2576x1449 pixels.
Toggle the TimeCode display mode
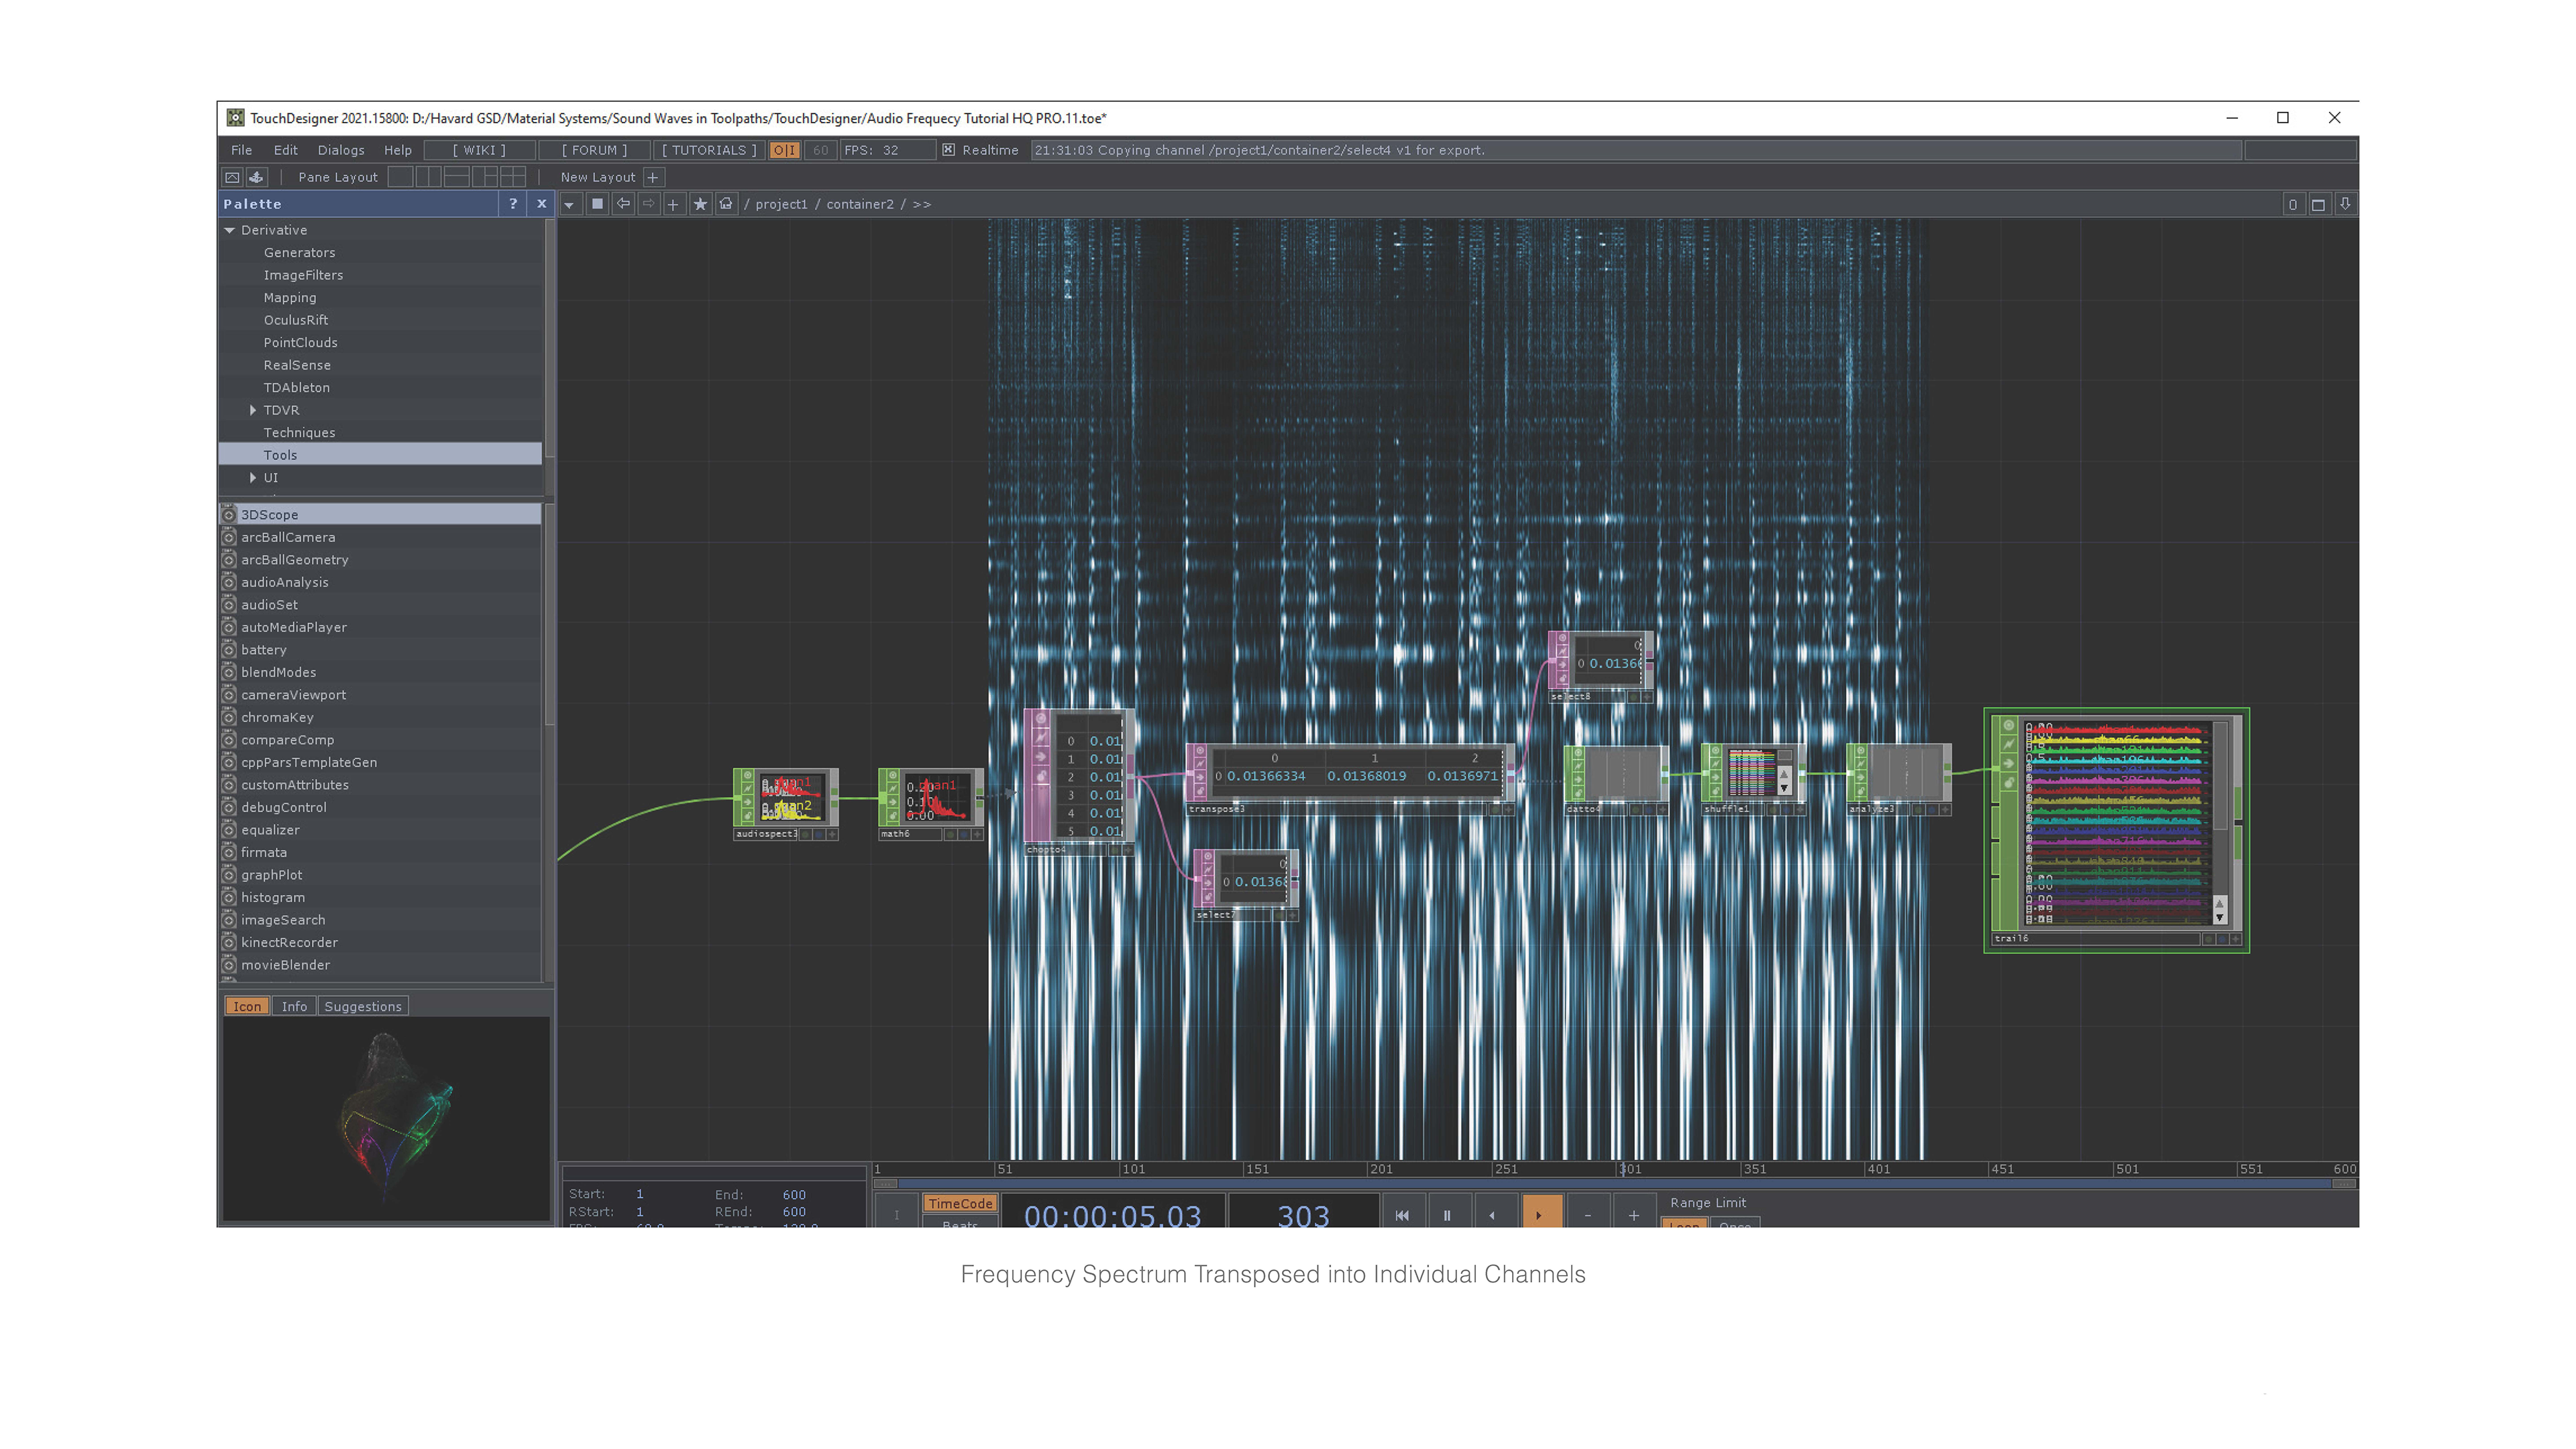point(960,1204)
